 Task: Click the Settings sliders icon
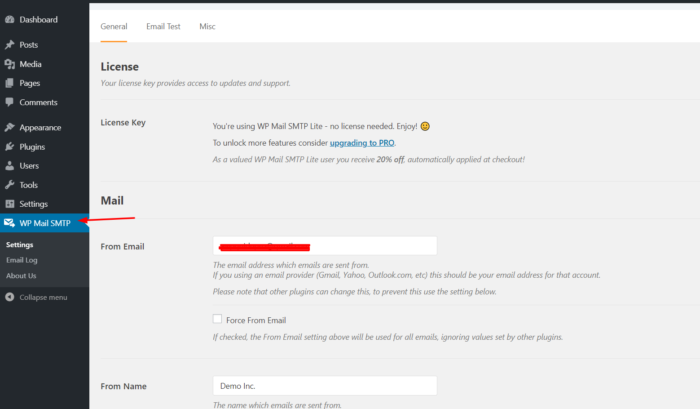pos(9,204)
